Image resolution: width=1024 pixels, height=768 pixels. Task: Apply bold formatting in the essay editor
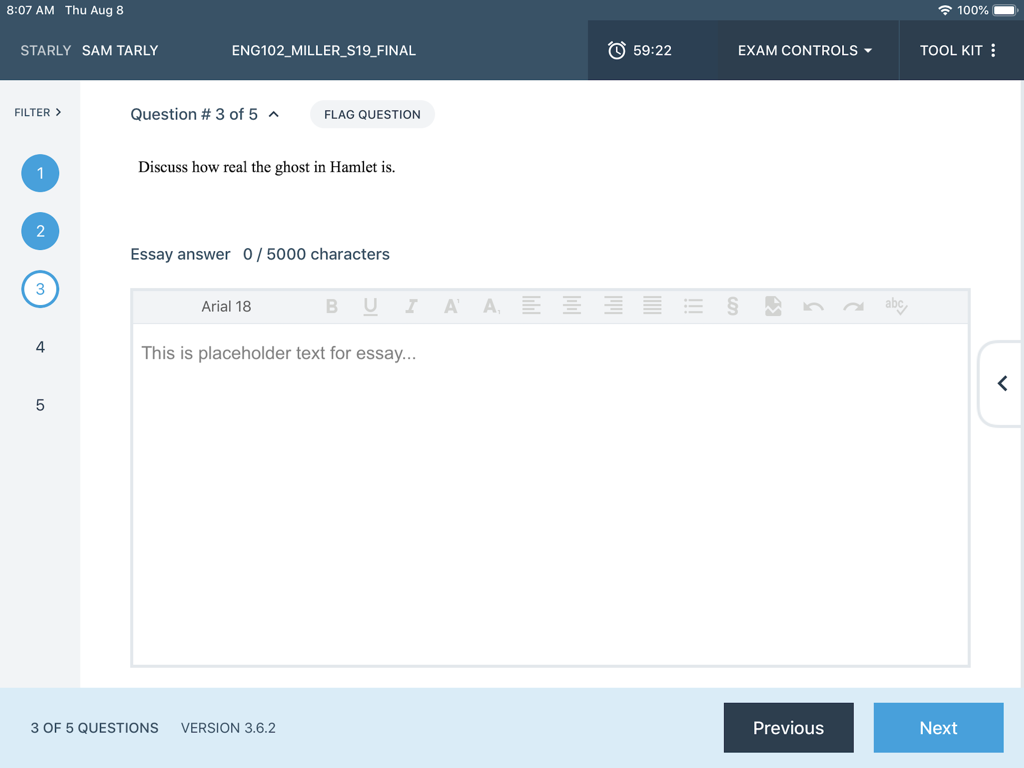point(332,306)
